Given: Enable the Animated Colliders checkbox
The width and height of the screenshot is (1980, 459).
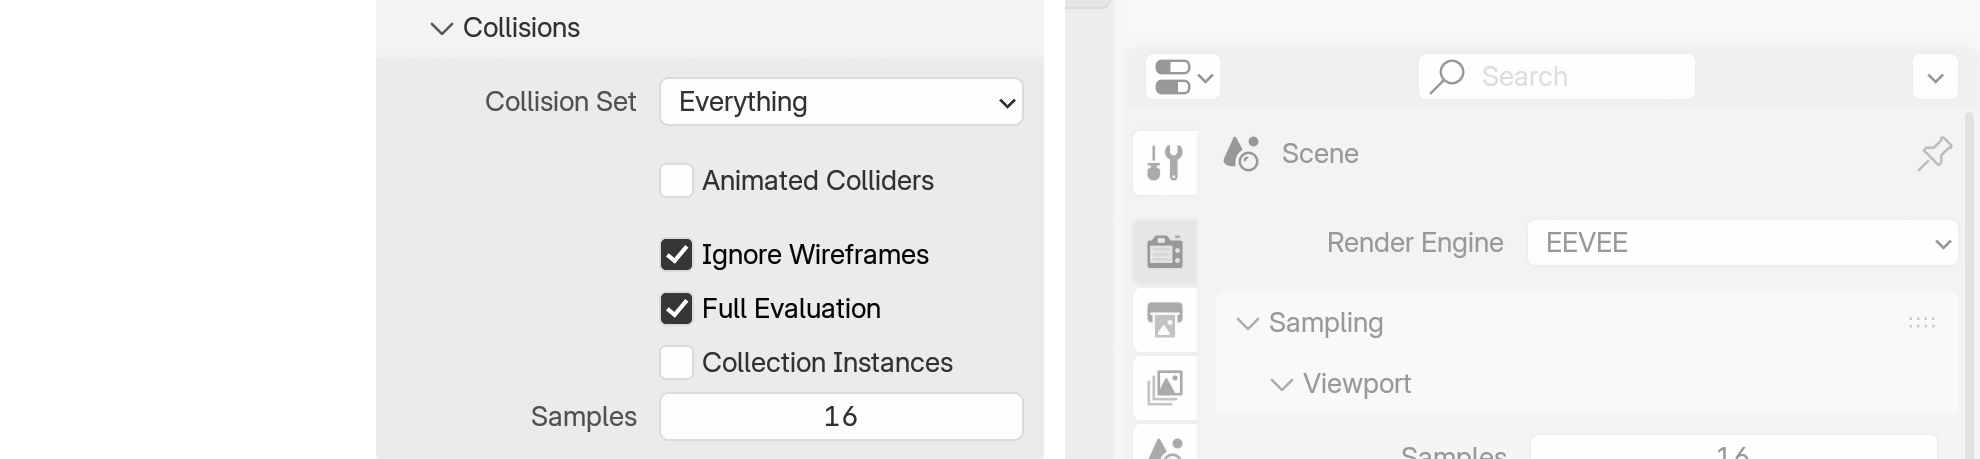Looking at the screenshot, I should pyautogui.click(x=677, y=181).
